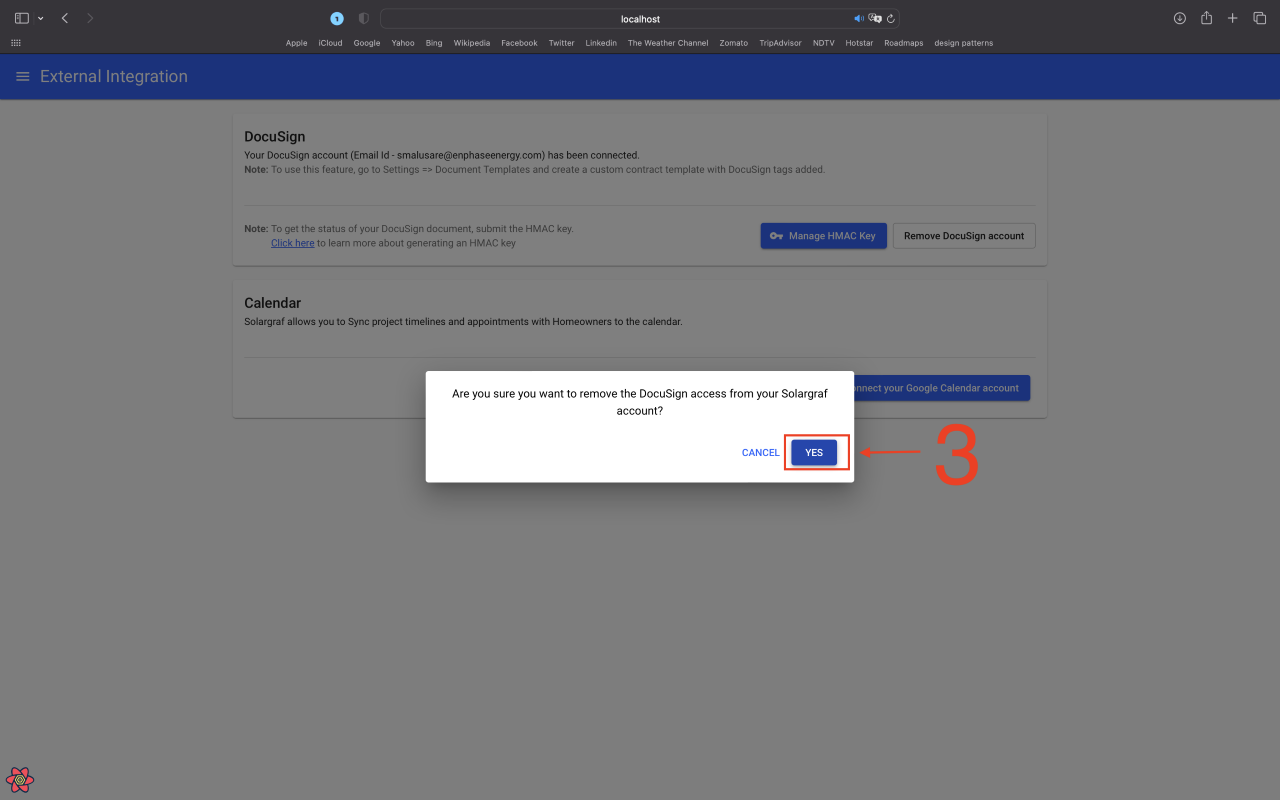This screenshot has width=1280, height=800.
Task: Open the 'Click here' HMAC help link
Action: pos(292,242)
